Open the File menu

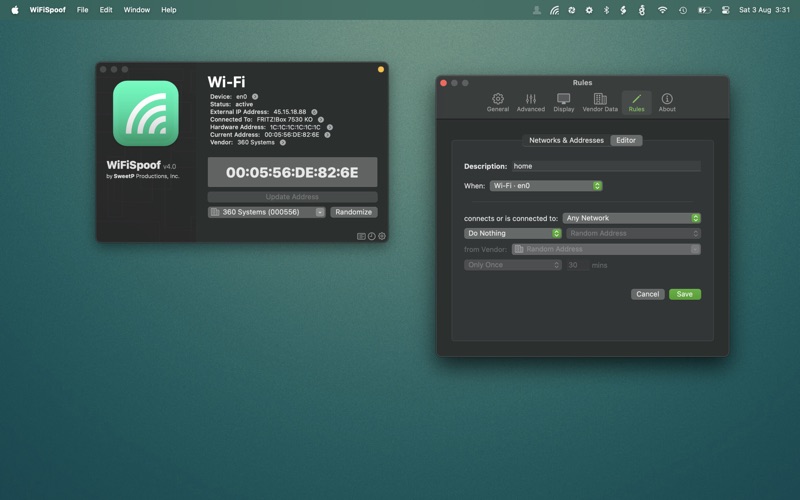click(x=82, y=10)
